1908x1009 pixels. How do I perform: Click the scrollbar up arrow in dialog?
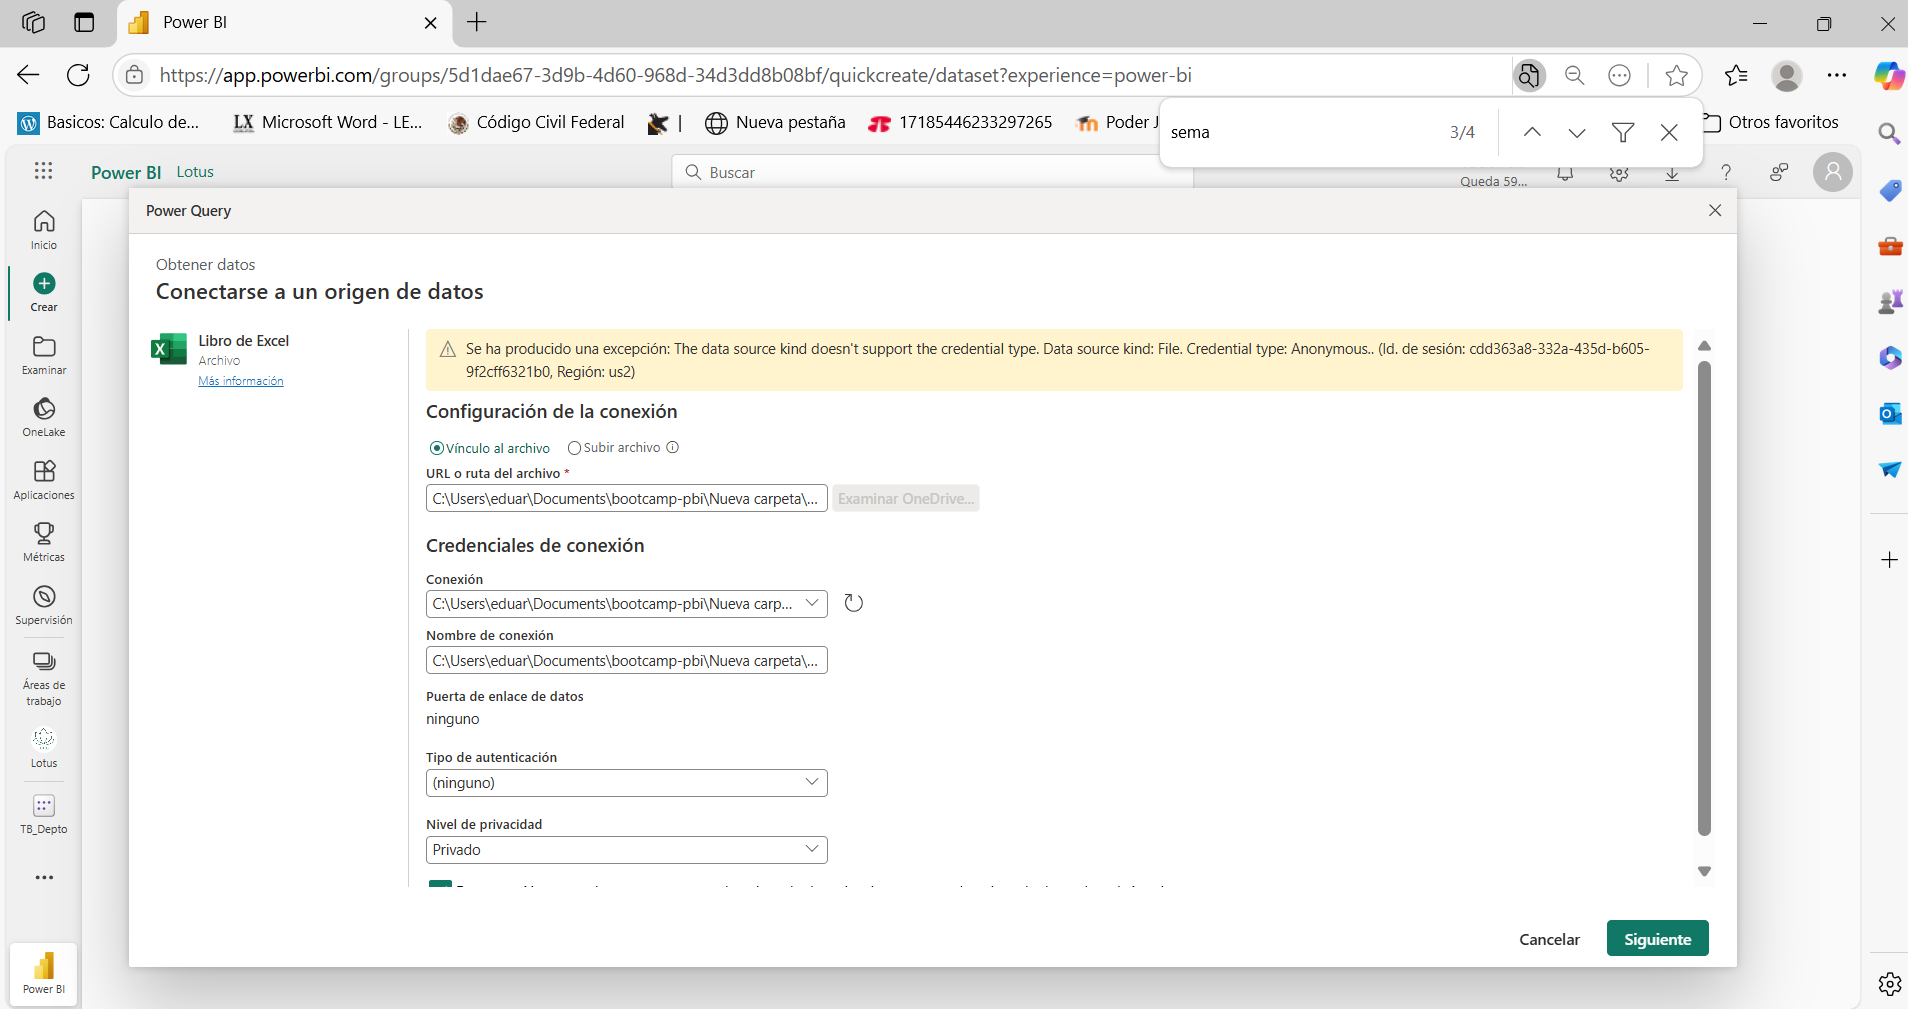(x=1704, y=346)
